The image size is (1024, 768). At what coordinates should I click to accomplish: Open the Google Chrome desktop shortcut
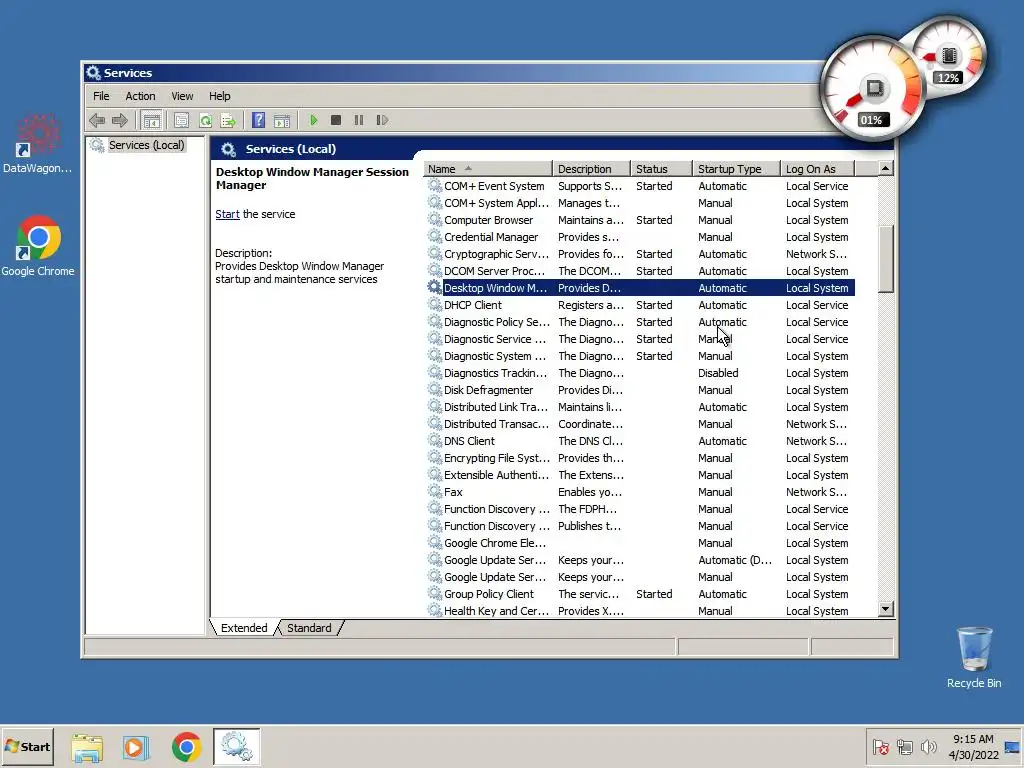(x=38, y=246)
